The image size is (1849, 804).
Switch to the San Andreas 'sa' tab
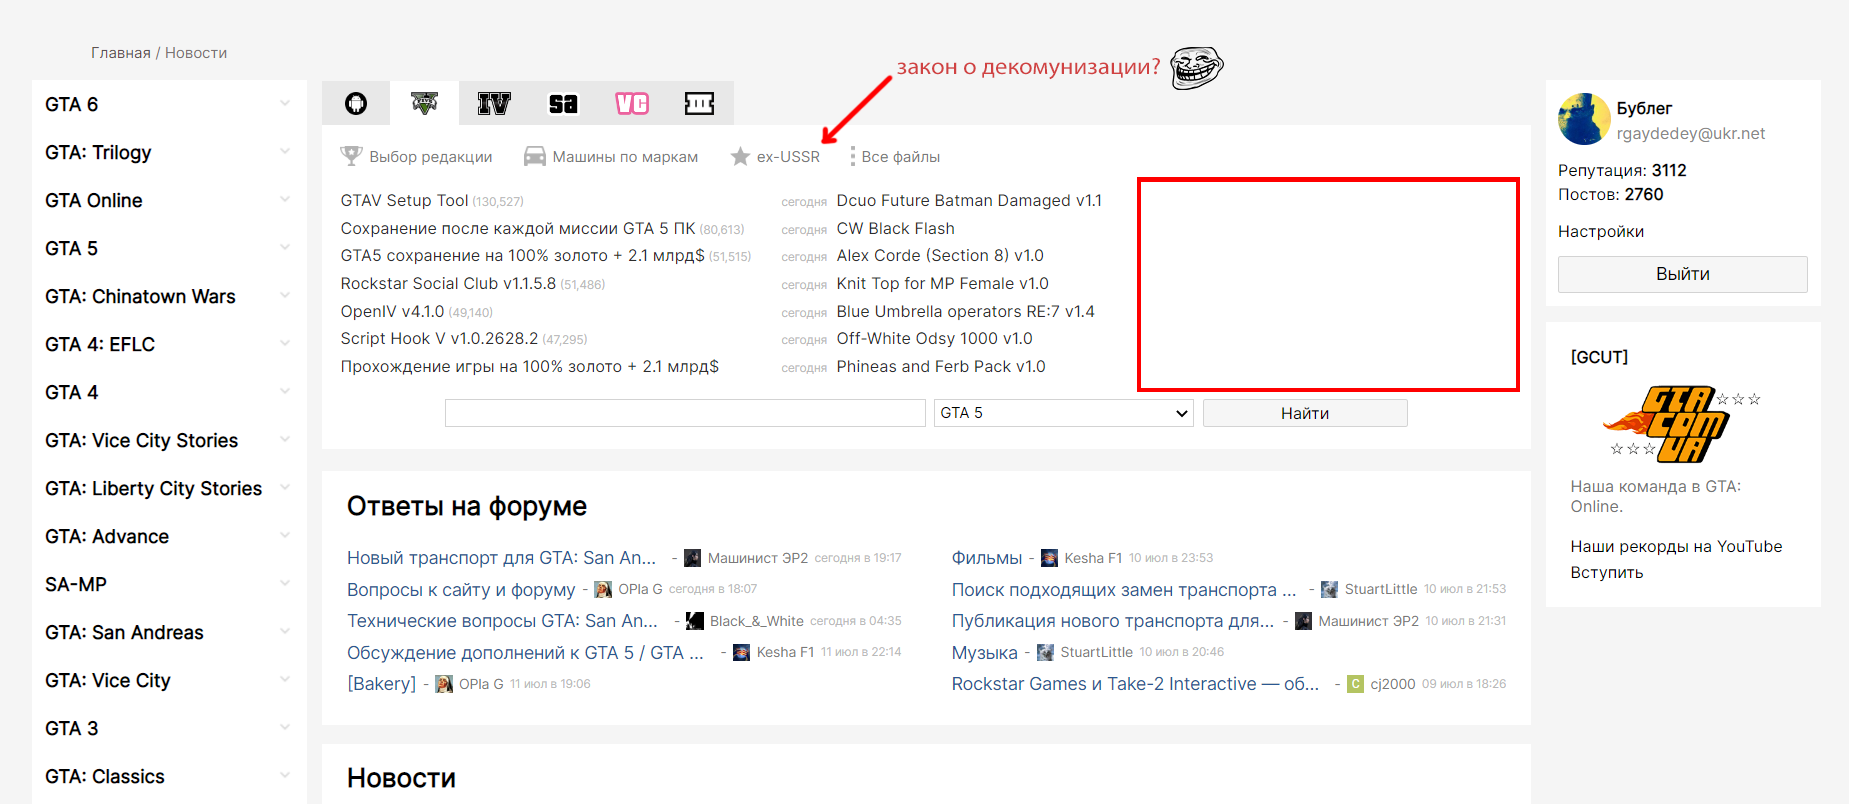click(563, 104)
